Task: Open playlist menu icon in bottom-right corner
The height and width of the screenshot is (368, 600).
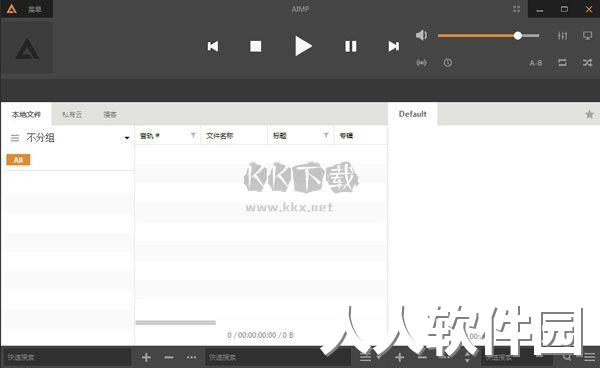Action: click(590, 357)
